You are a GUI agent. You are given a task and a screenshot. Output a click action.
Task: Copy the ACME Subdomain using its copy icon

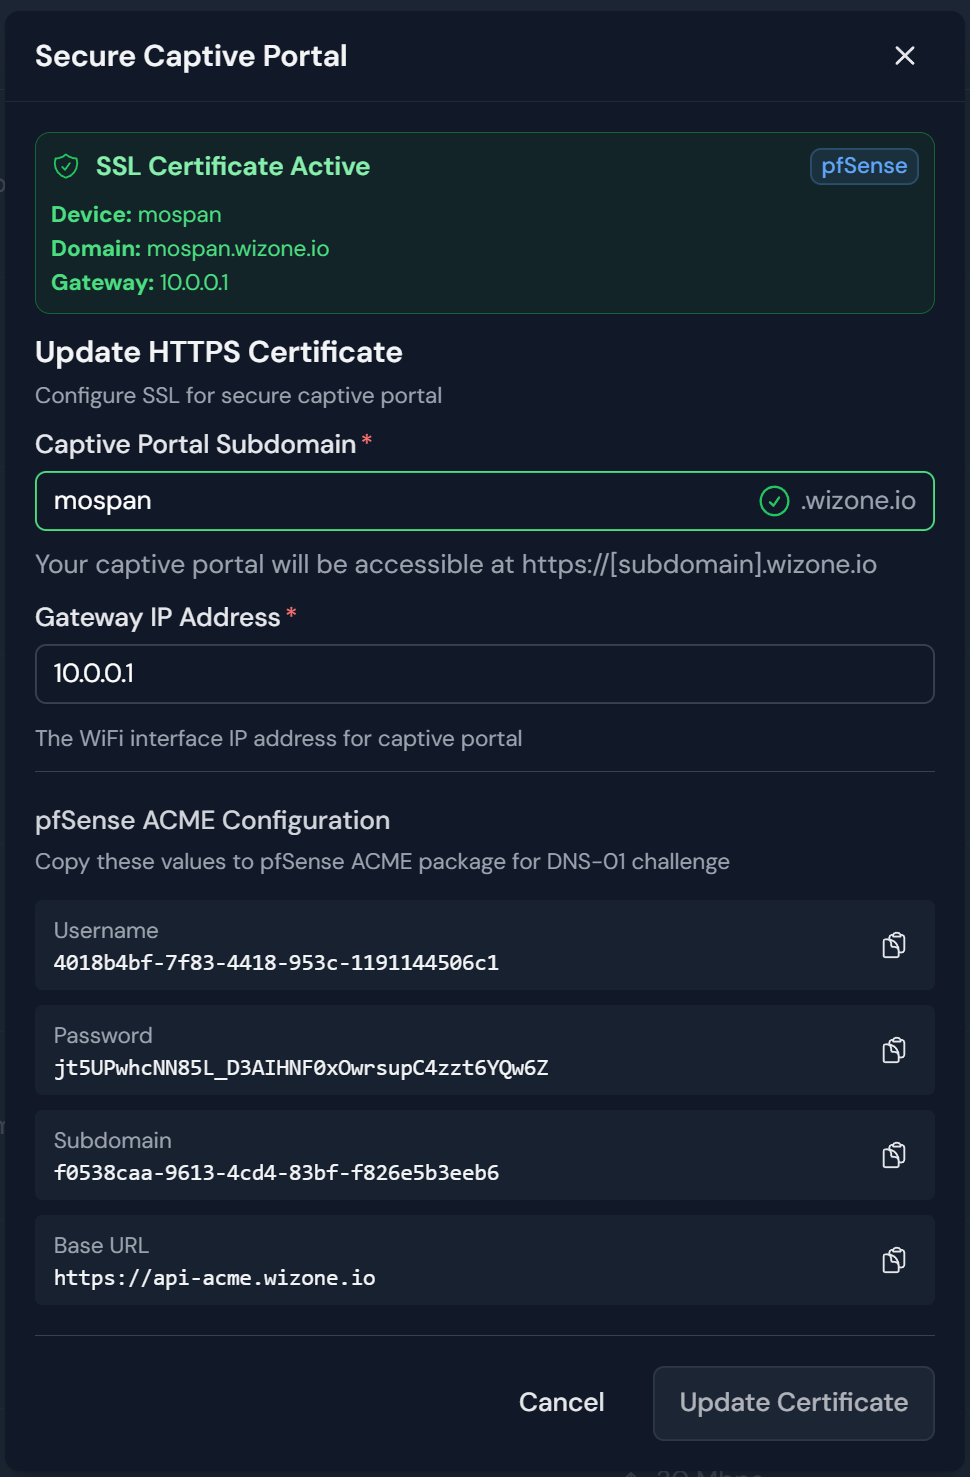click(x=893, y=1154)
